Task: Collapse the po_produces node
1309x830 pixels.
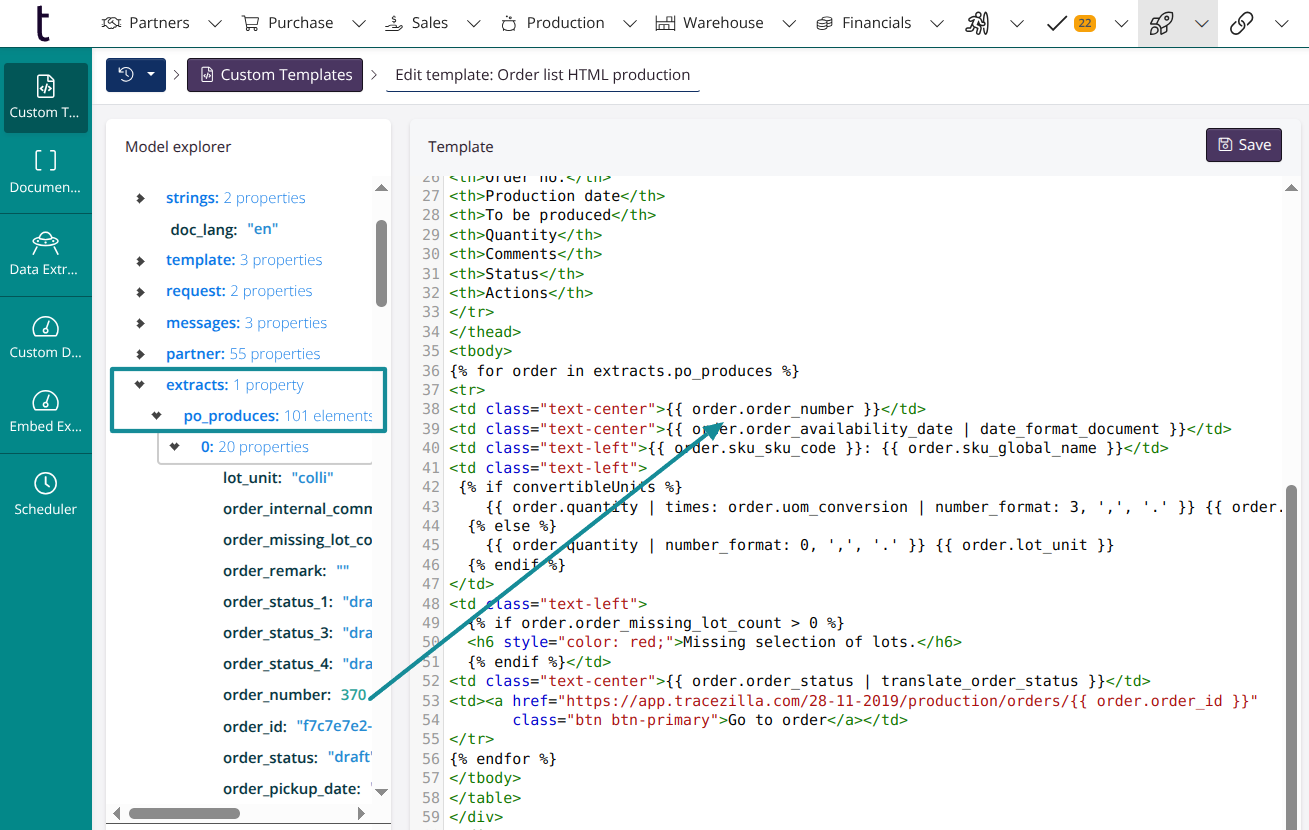Action: [x=157, y=416]
